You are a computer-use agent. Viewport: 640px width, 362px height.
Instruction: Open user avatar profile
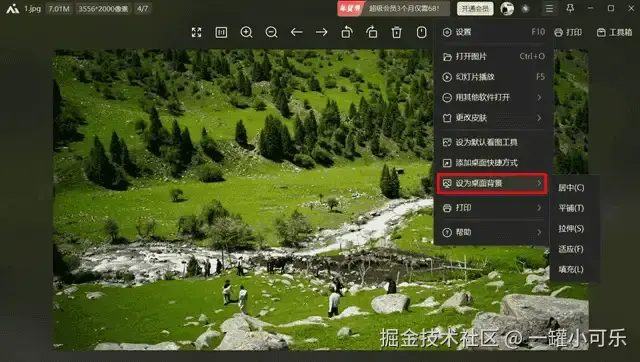507,9
